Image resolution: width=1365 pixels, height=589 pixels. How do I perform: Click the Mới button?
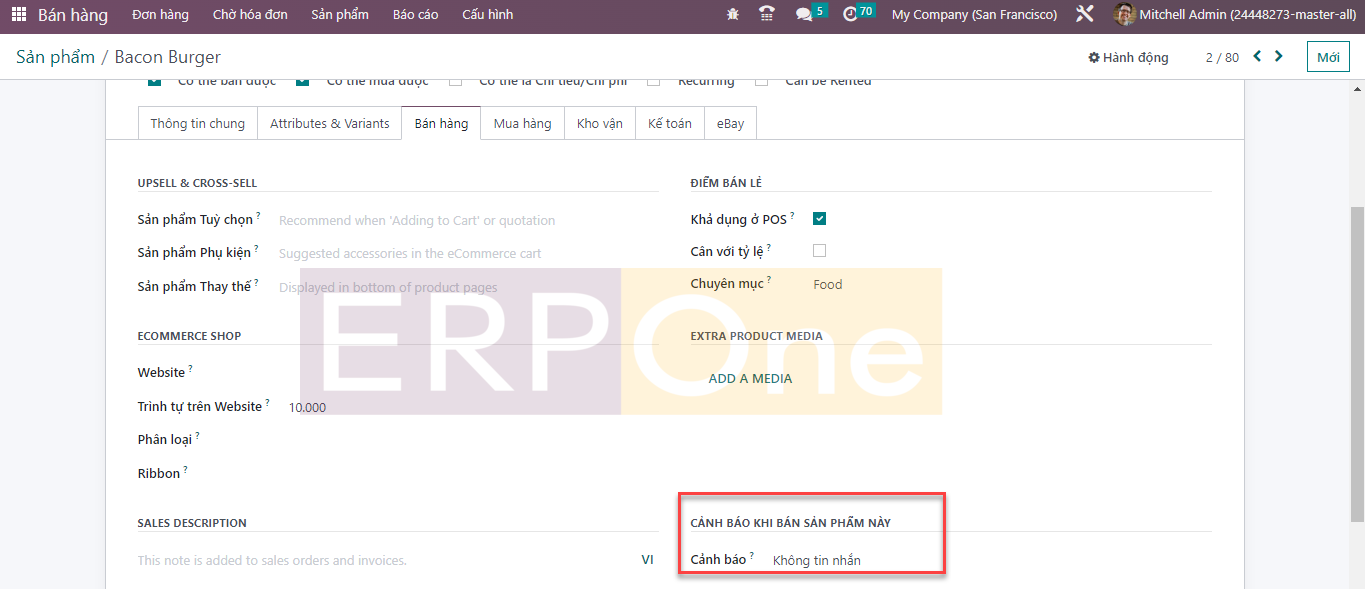1327,57
